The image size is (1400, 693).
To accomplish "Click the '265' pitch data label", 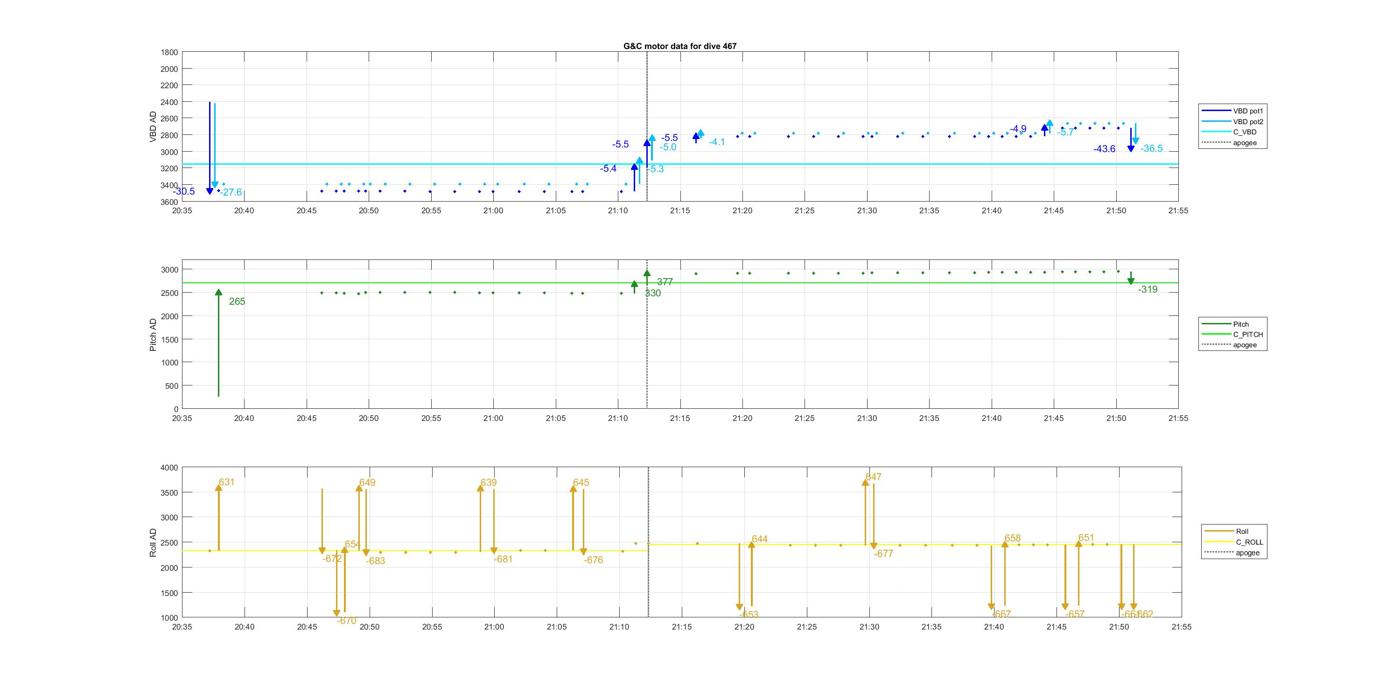I will click(237, 301).
